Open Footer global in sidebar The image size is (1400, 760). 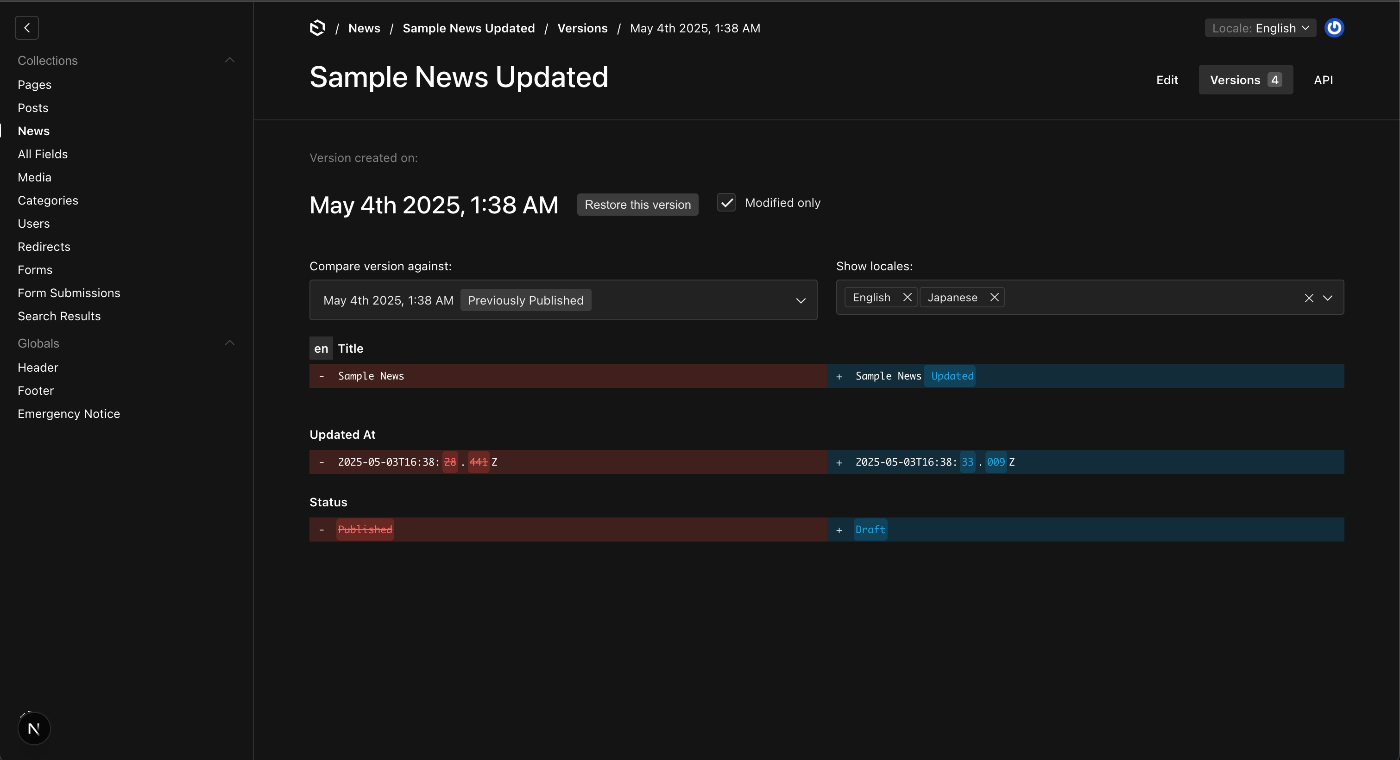[35, 390]
